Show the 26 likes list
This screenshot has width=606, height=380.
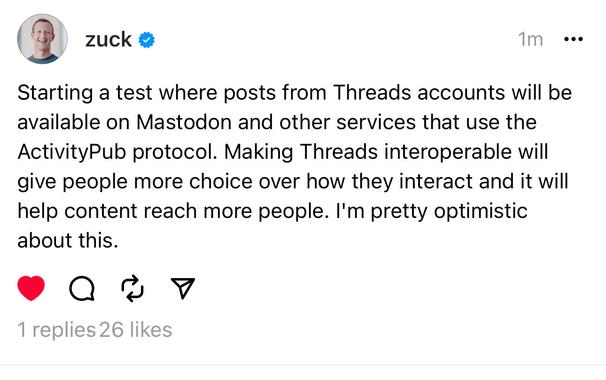coord(136,330)
